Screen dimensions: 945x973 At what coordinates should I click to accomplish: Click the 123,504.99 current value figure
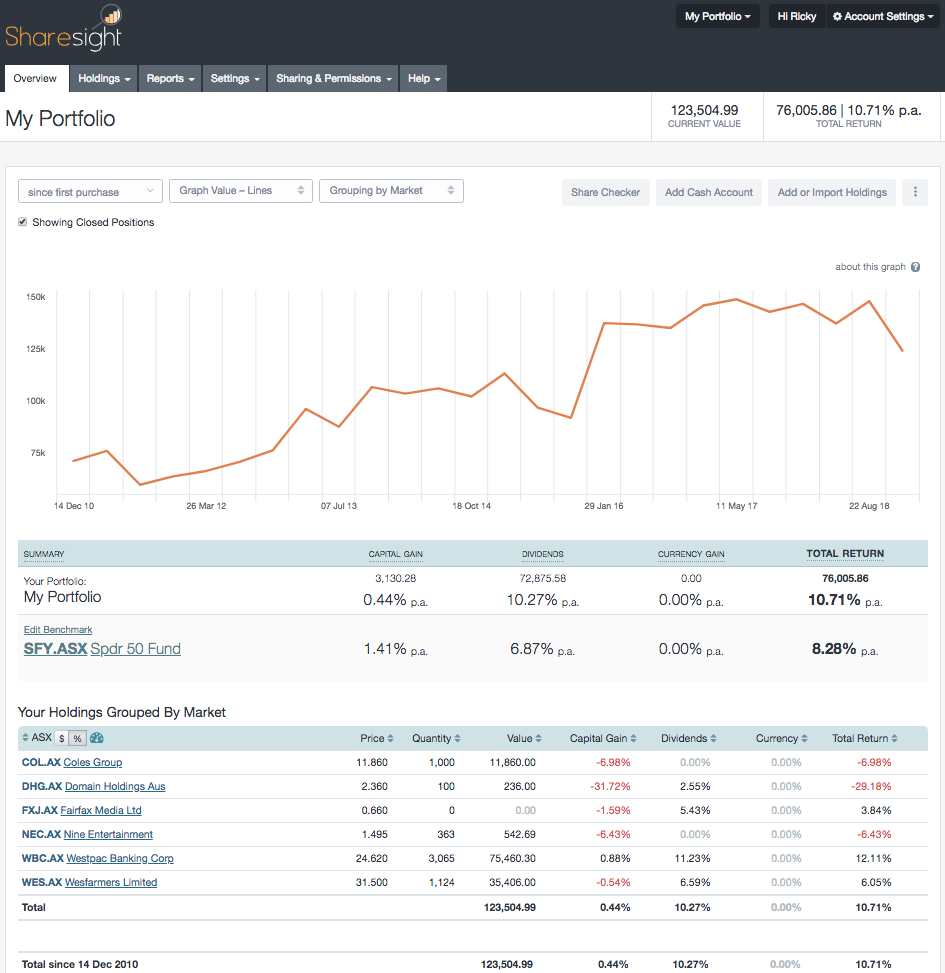(x=704, y=110)
